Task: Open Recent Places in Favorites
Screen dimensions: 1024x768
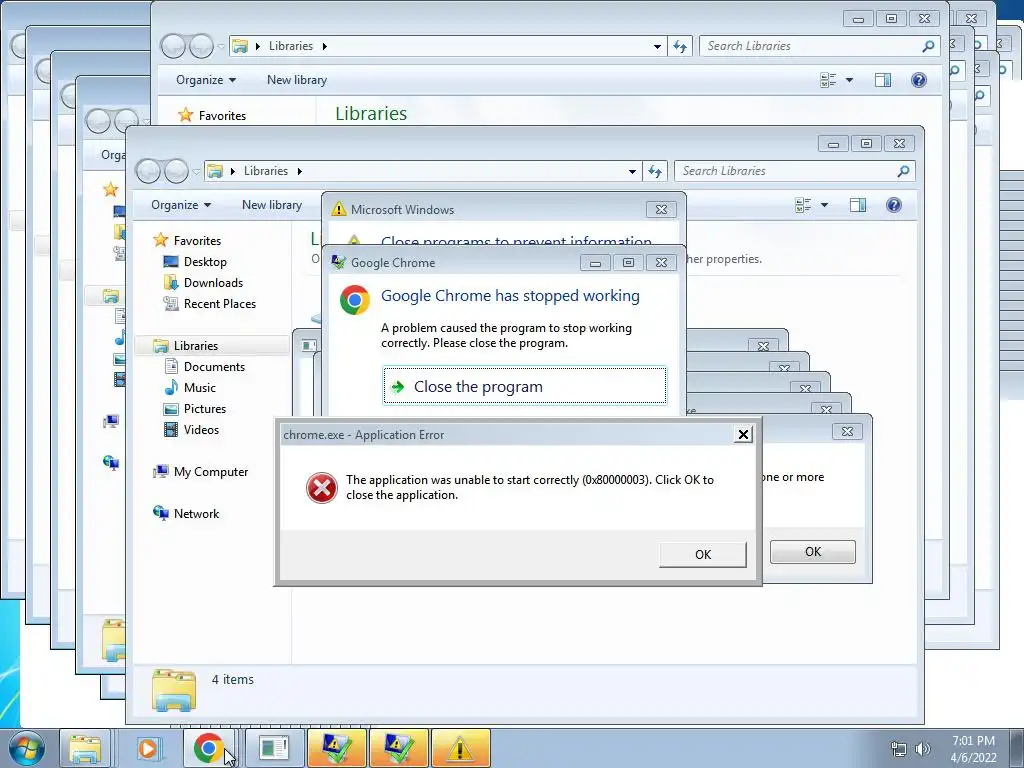Action: pyautogui.click(x=219, y=304)
